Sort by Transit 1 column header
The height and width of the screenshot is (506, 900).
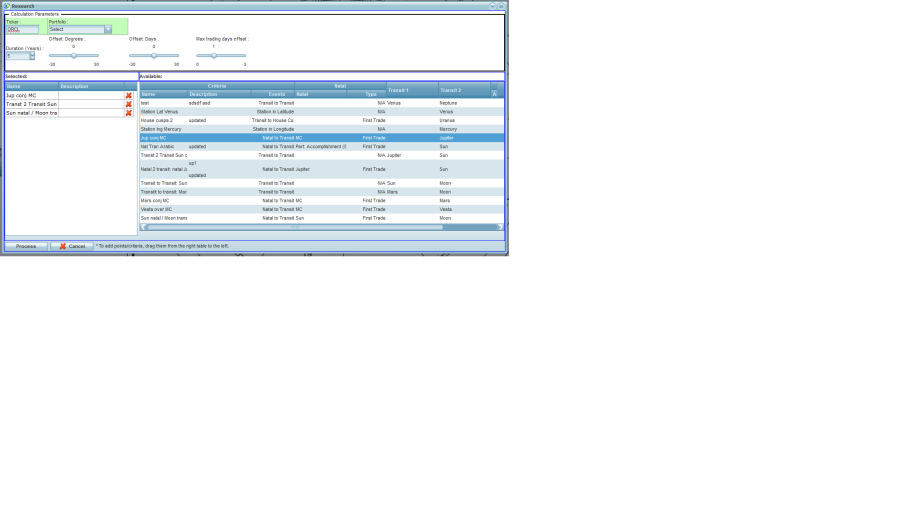[412, 90]
